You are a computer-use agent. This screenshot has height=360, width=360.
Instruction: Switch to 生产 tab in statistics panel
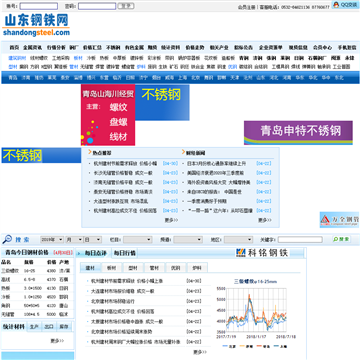34,327
